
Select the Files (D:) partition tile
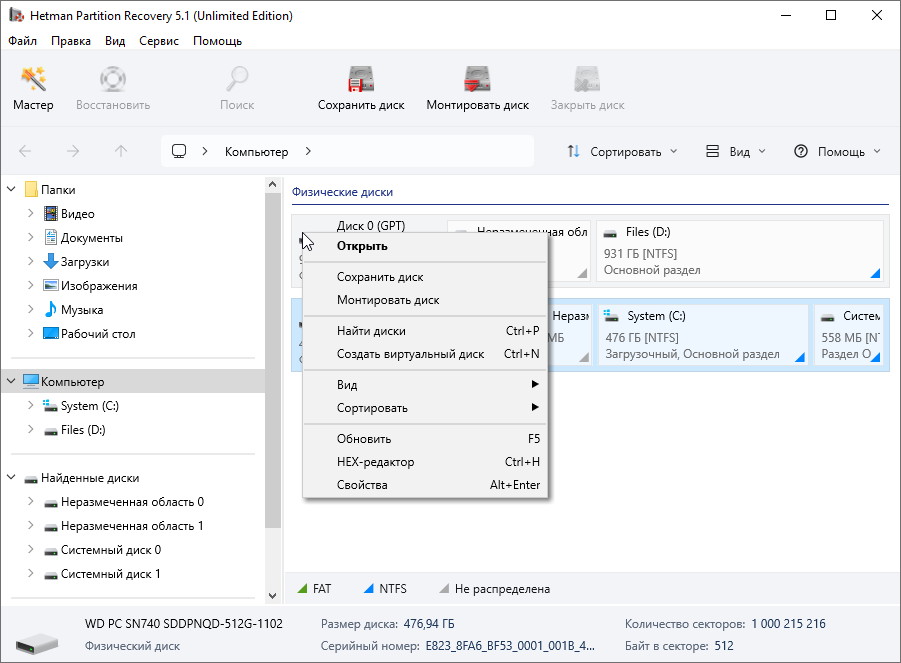[740, 251]
